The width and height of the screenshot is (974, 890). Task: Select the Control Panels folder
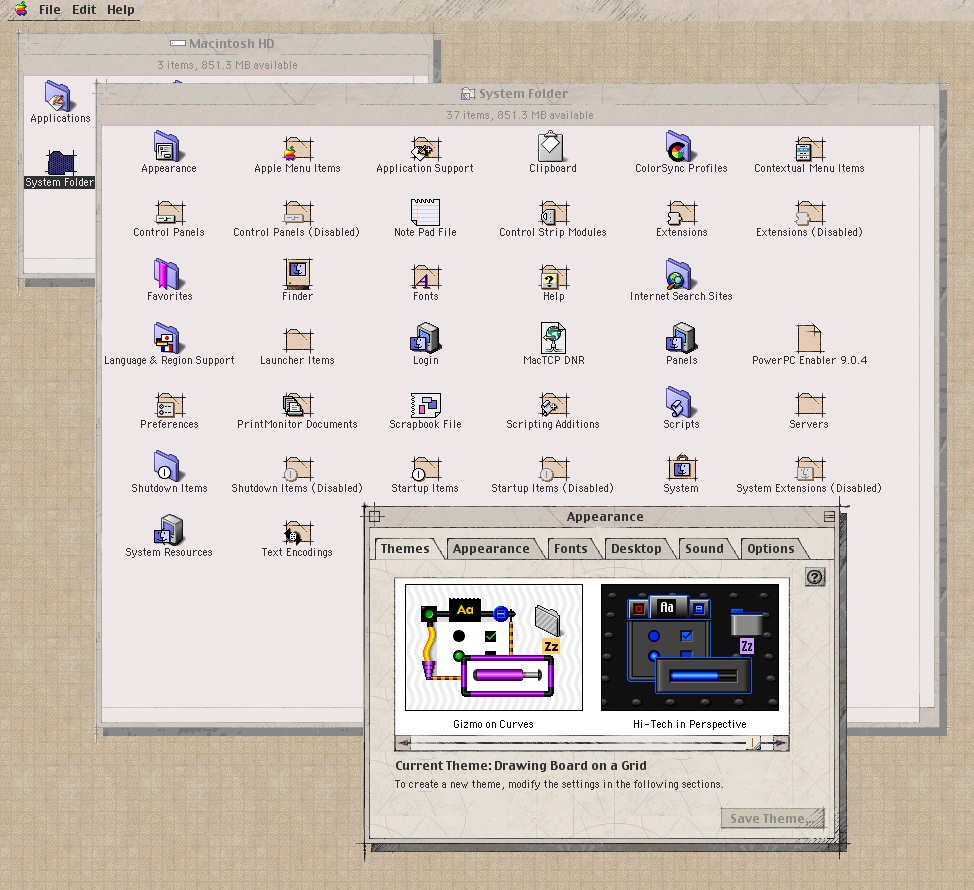170,212
